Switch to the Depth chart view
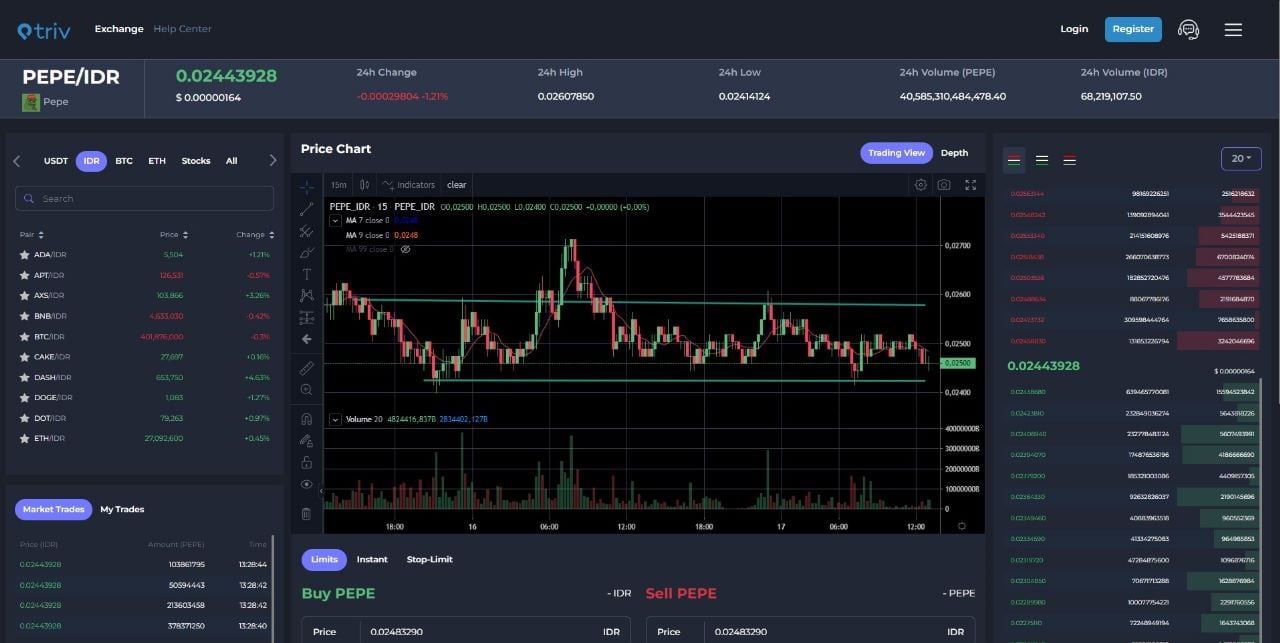Screen dimensions: 1280x643 coord(954,152)
